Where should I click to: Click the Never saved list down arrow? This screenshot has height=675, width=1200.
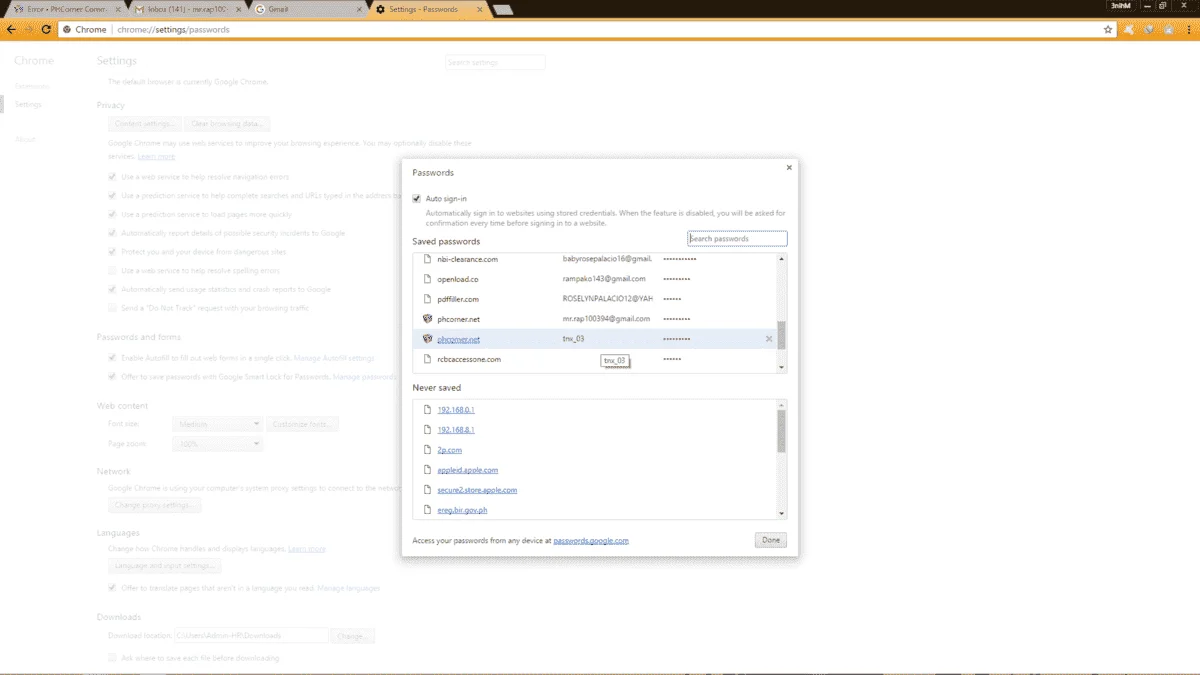click(x=782, y=514)
